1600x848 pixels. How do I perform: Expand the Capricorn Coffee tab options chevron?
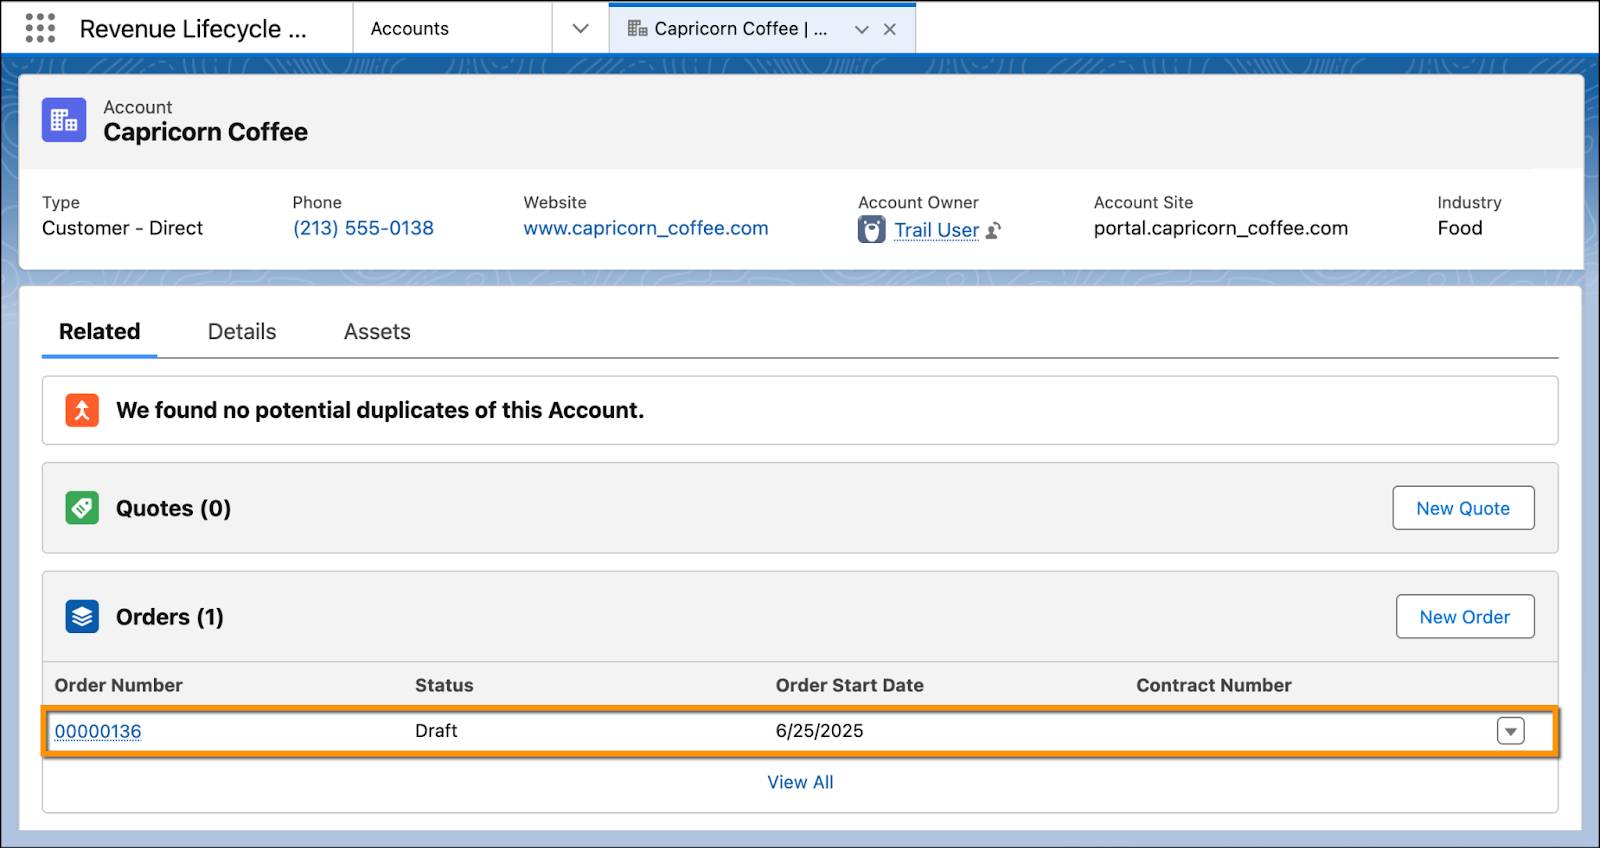[x=861, y=29]
